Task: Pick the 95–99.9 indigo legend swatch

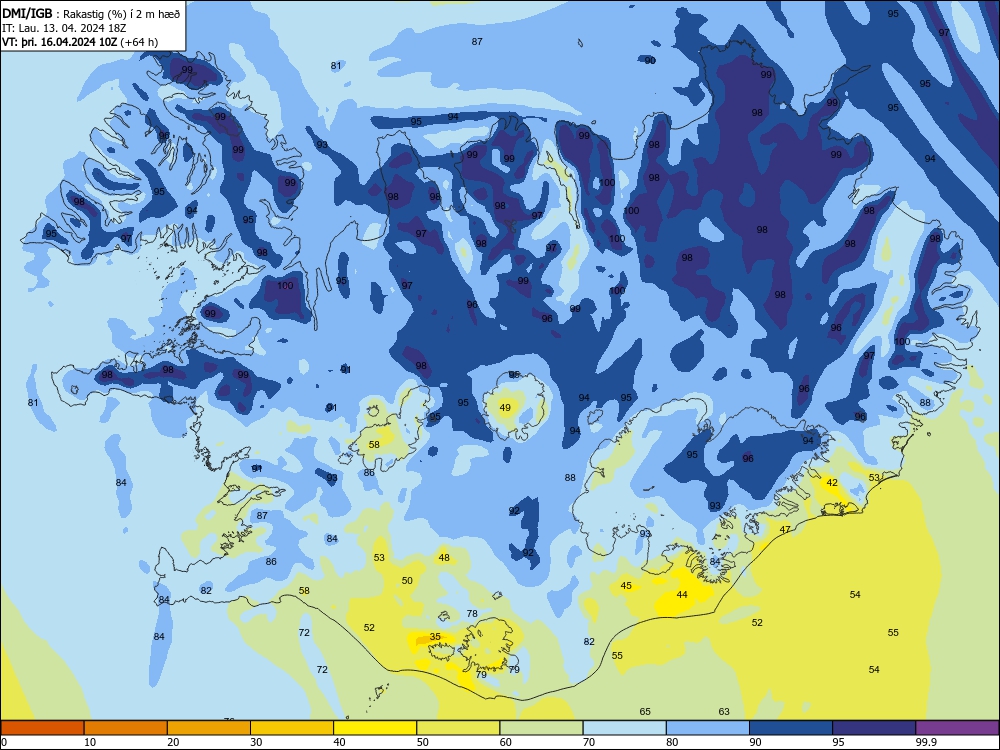Action: (874, 728)
